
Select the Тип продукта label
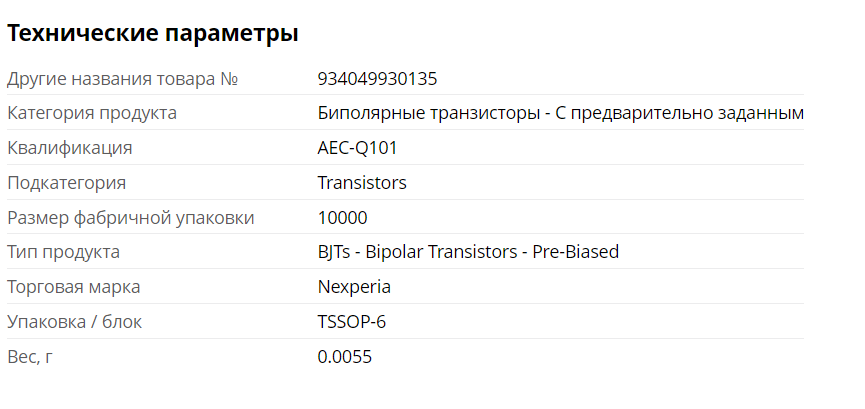click(64, 252)
